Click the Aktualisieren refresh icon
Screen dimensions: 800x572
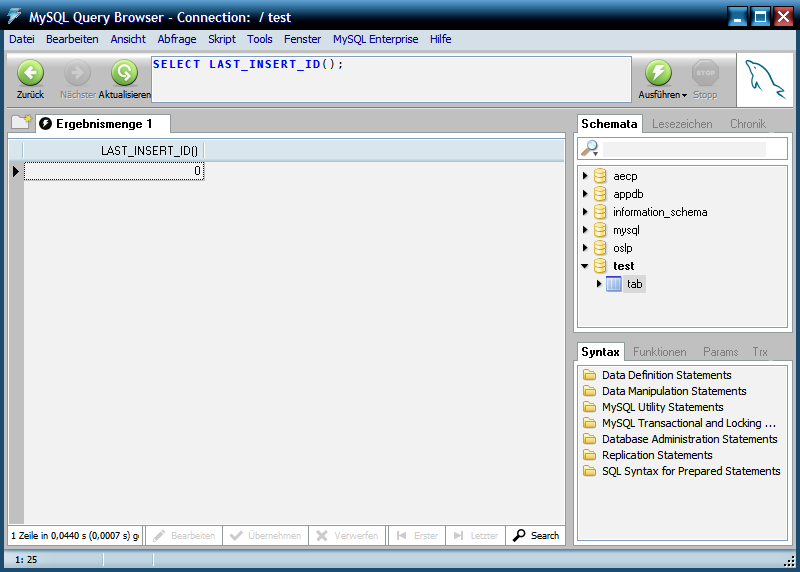point(124,72)
